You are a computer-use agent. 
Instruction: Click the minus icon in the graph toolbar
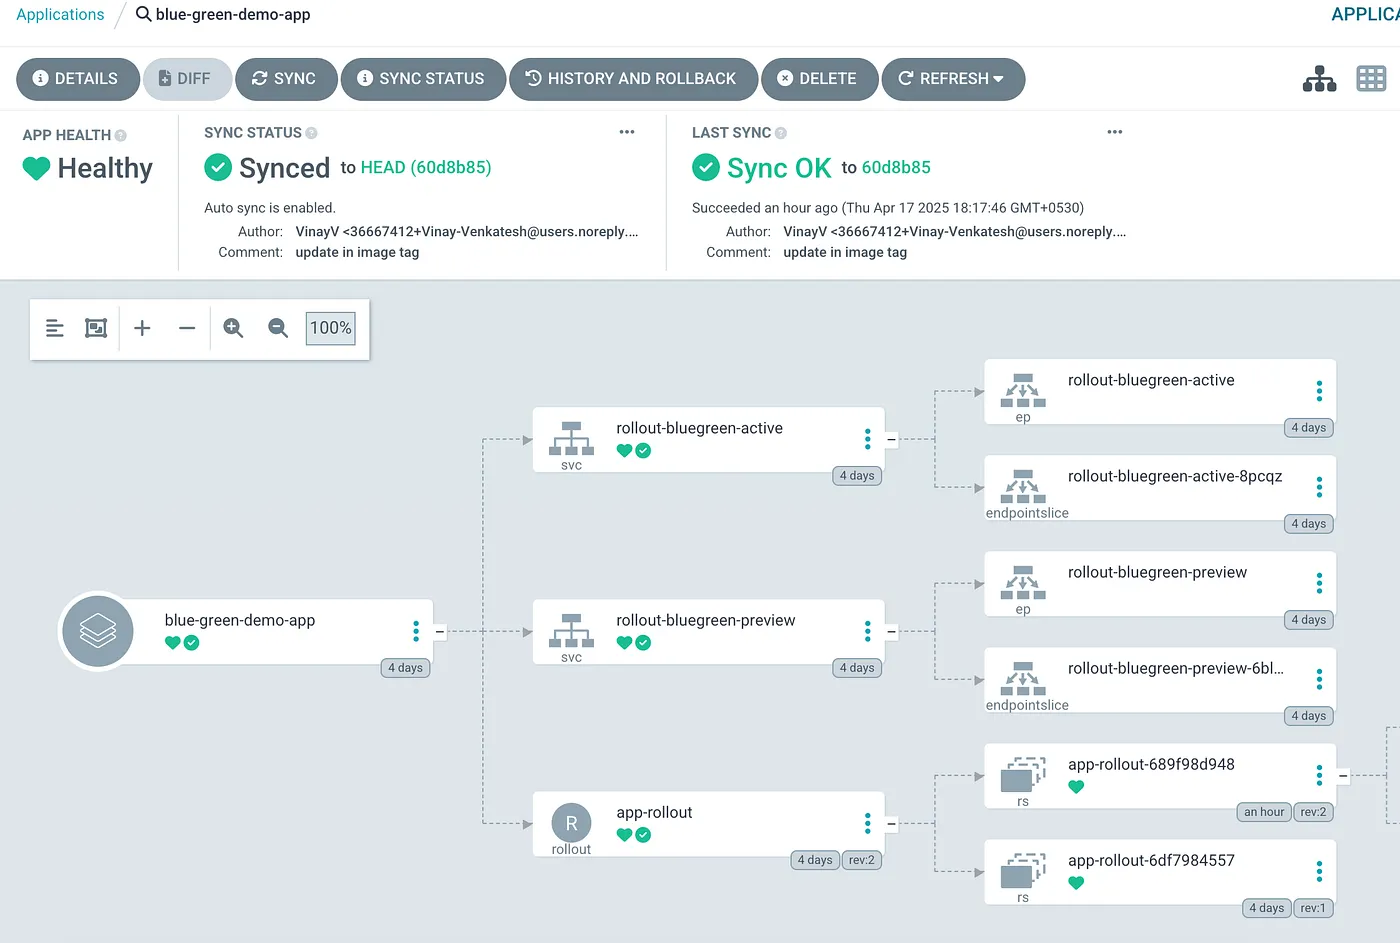tap(187, 328)
